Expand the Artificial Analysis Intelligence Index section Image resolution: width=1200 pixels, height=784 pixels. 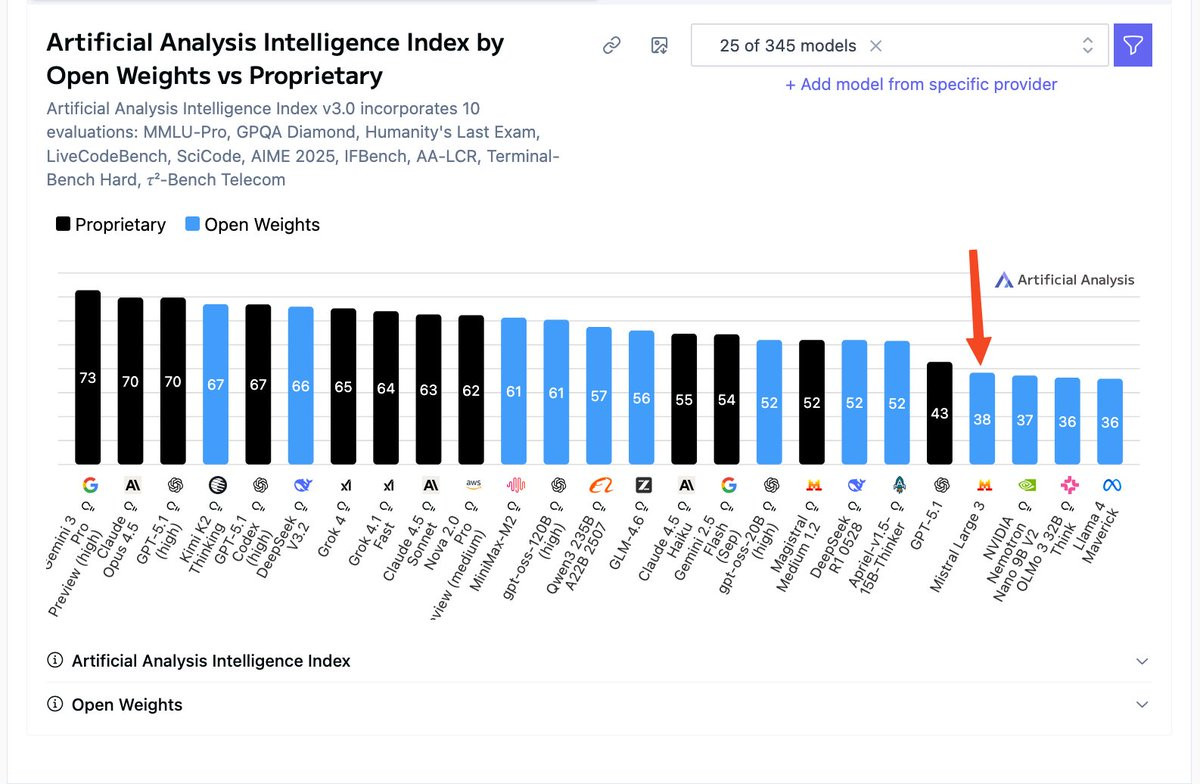[599, 661]
